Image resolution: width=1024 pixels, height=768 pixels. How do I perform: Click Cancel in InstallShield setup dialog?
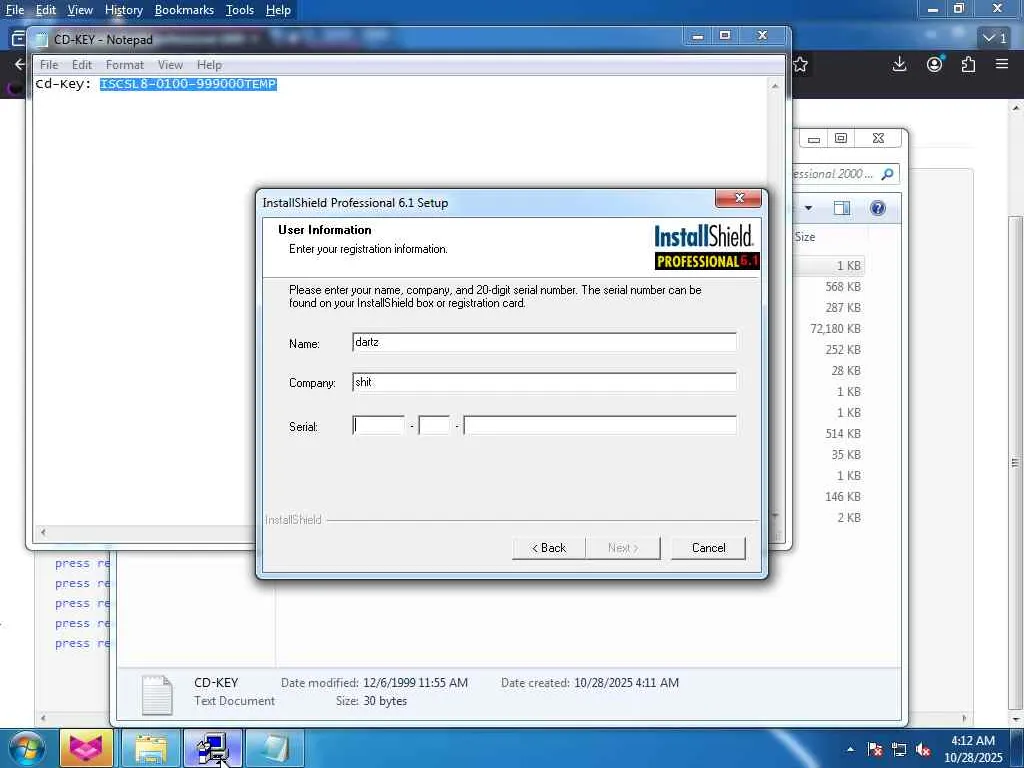coord(709,548)
